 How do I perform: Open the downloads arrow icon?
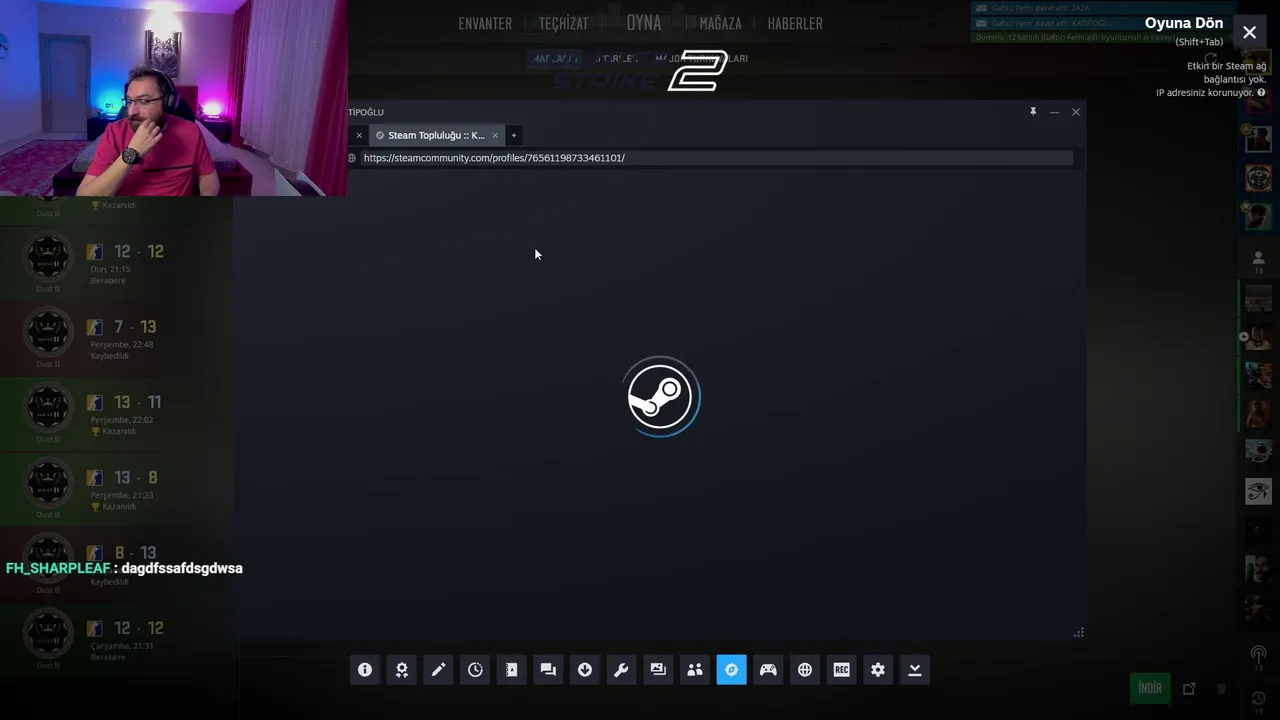point(585,670)
